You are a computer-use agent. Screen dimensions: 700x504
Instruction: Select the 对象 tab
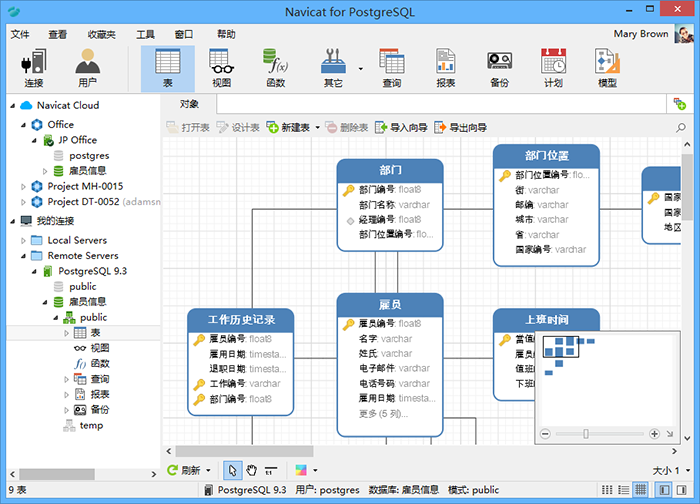pos(189,104)
